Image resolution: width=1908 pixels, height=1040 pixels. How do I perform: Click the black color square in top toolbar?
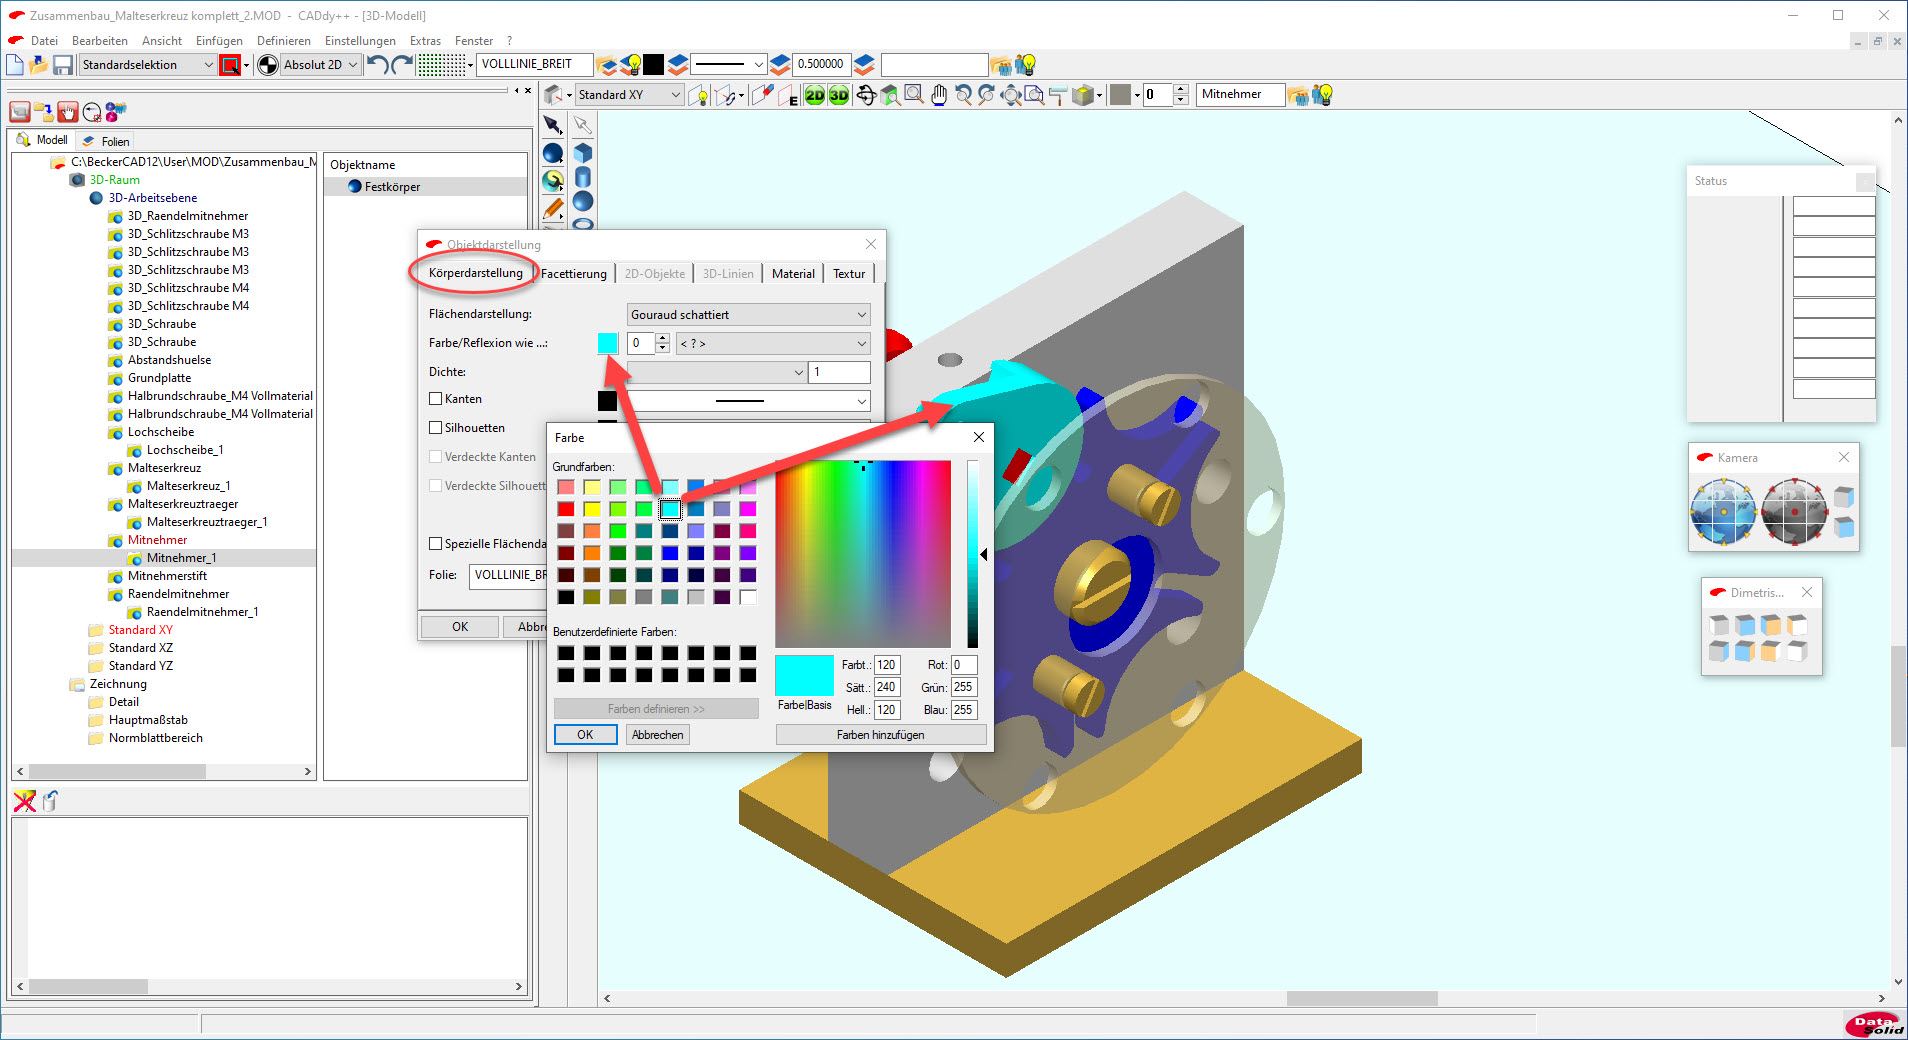[653, 65]
